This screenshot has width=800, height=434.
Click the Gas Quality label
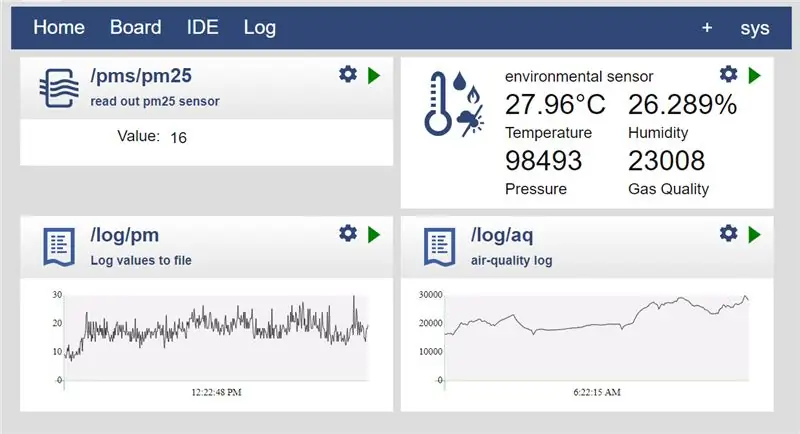(668, 189)
